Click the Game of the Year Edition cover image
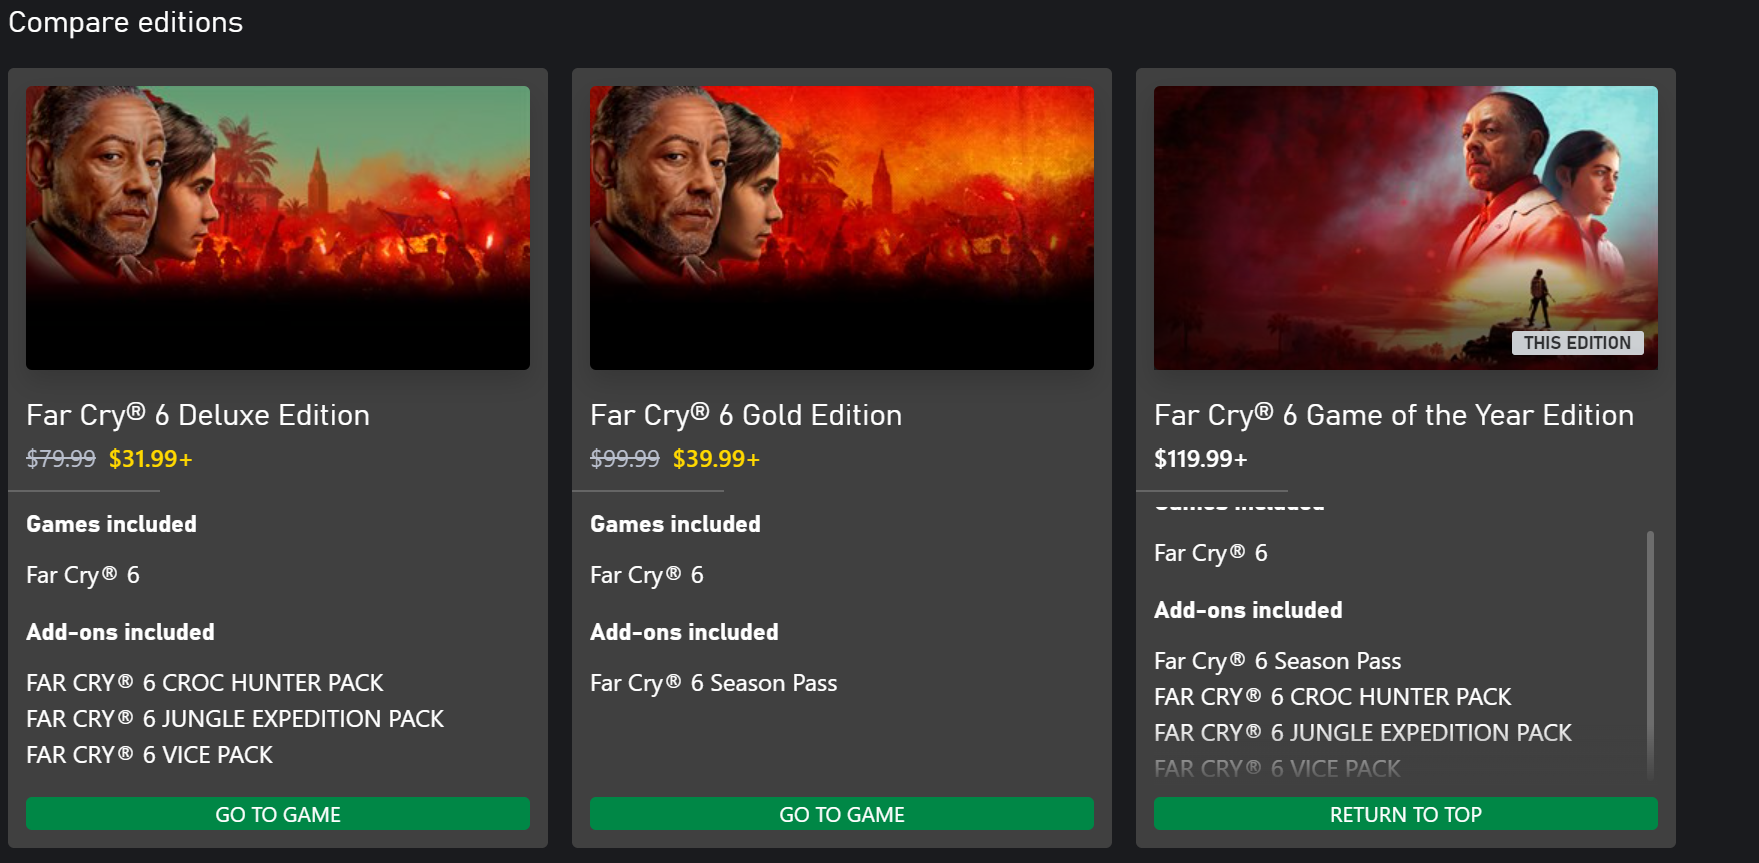Image resolution: width=1759 pixels, height=863 pixels. [1405, 228]
